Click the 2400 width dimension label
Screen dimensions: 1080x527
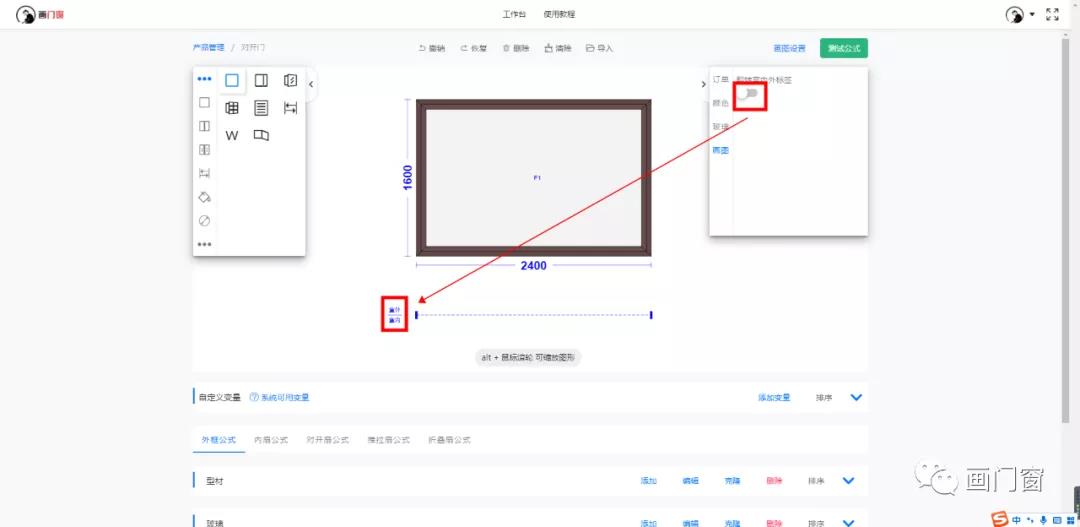[x=533, y=266]
